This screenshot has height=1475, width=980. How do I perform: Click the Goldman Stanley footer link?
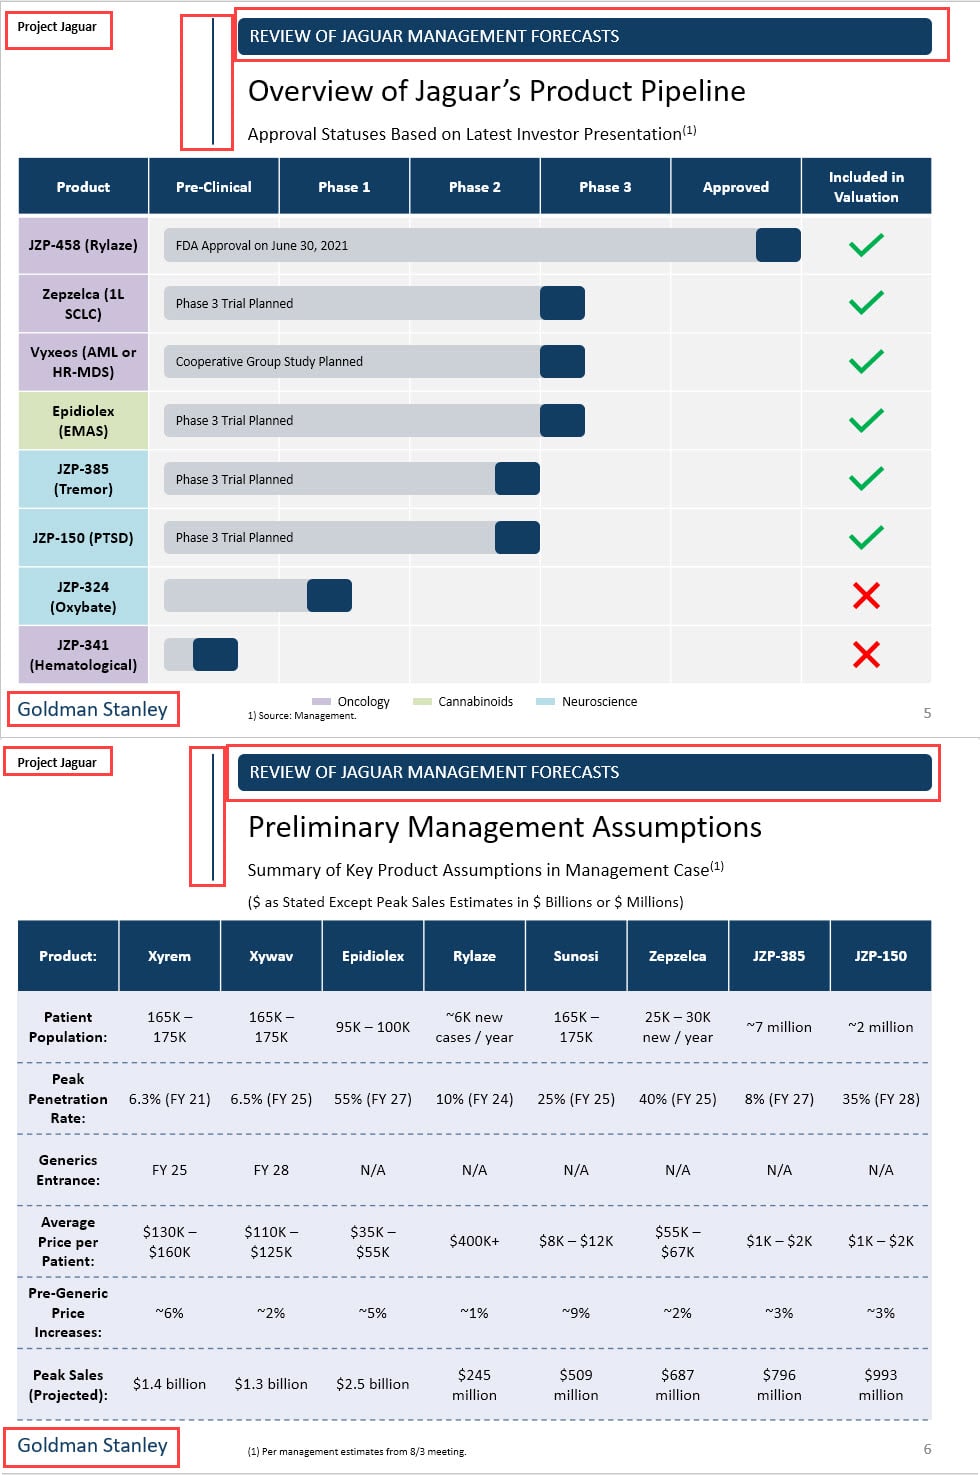pos(92,709)
